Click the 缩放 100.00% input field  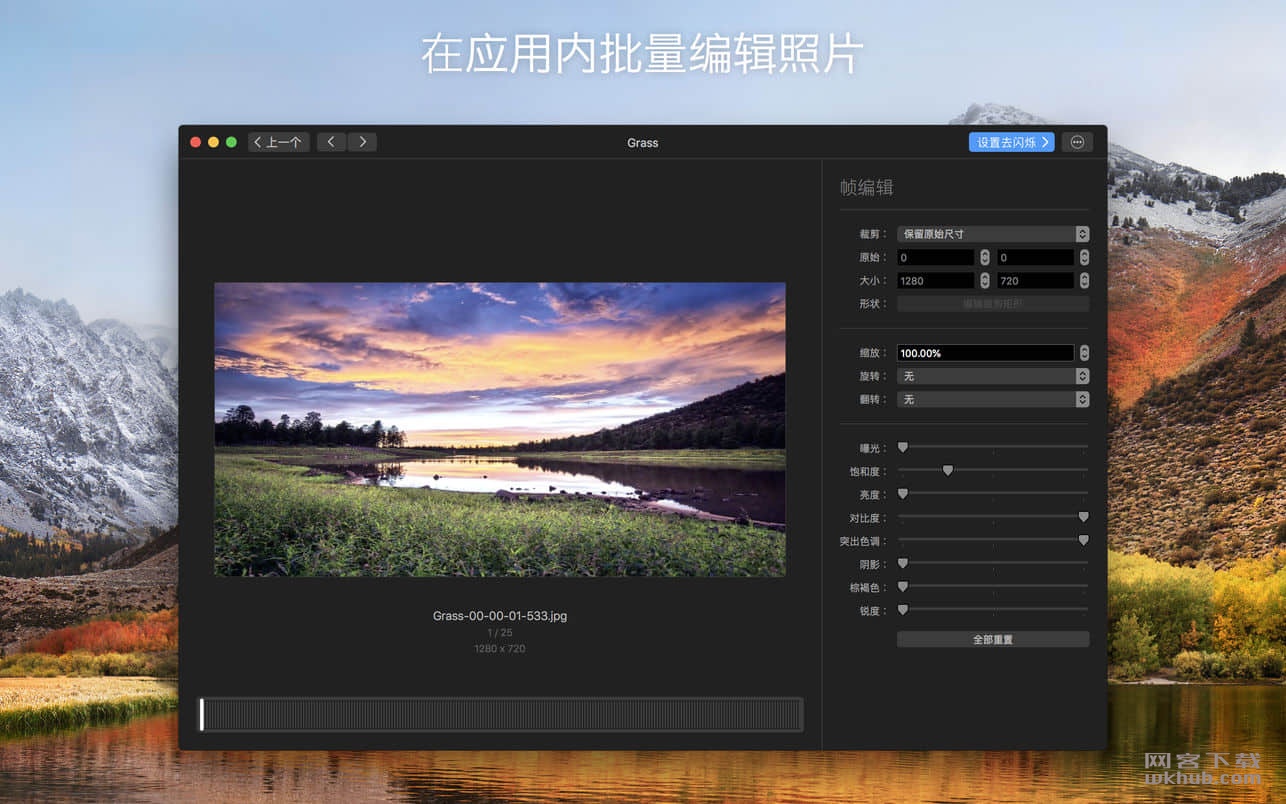click(985, 353)
